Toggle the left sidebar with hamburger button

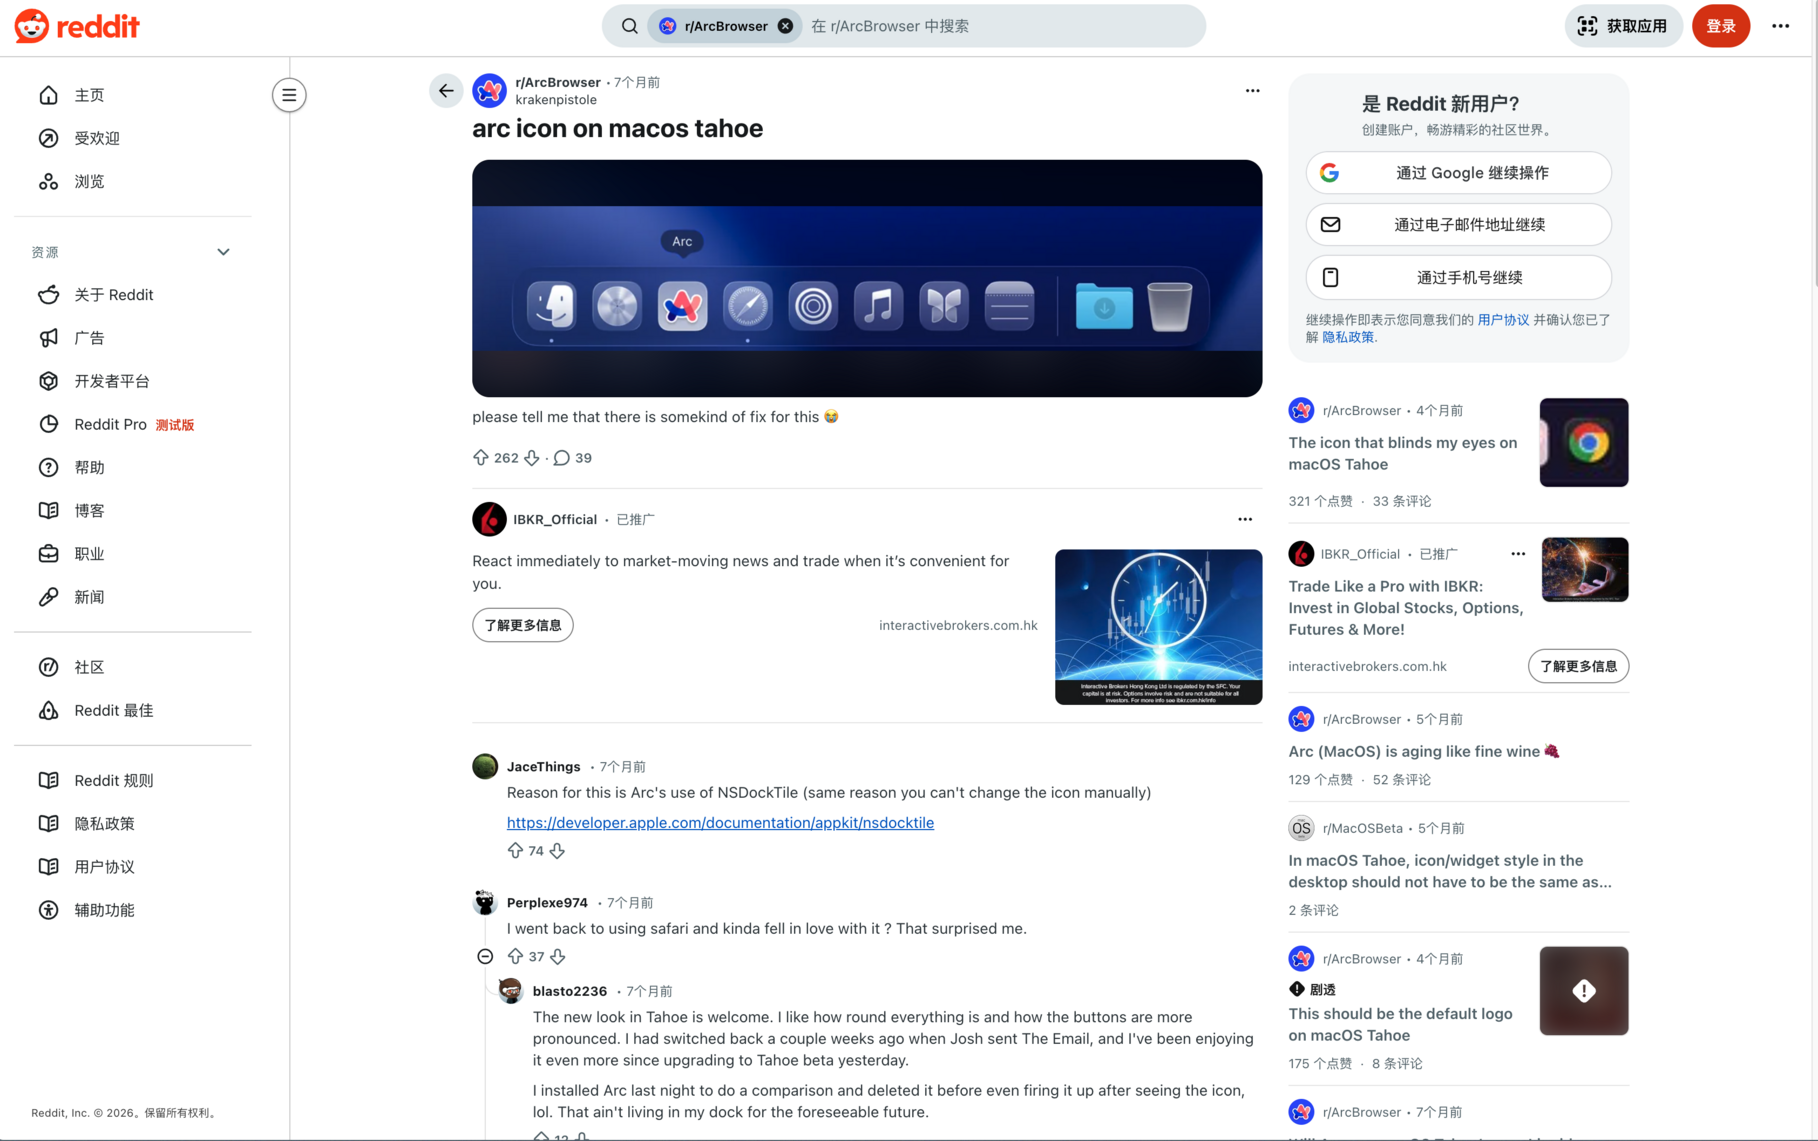tap(289, 95)
